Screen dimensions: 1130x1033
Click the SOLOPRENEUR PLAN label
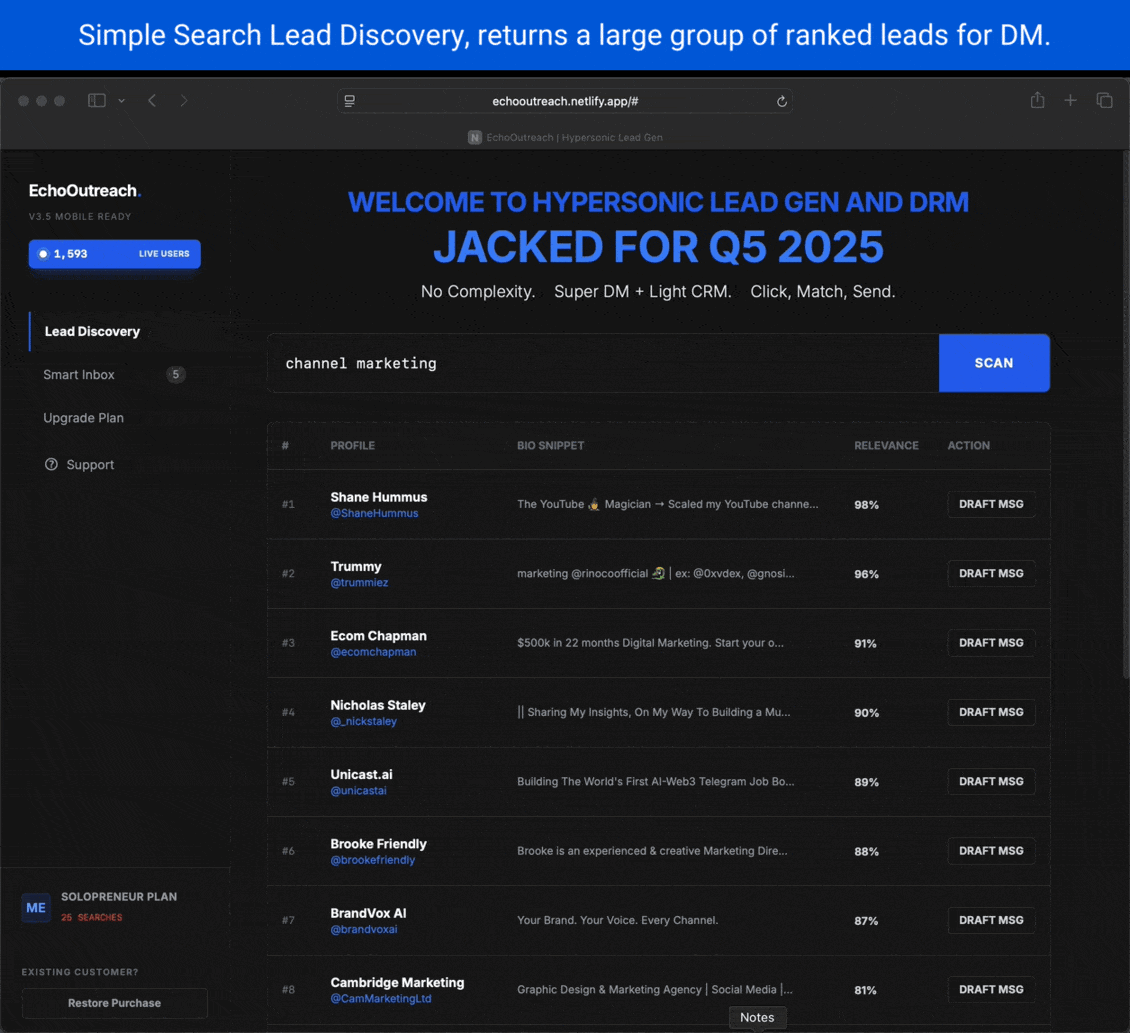(119, 897)
